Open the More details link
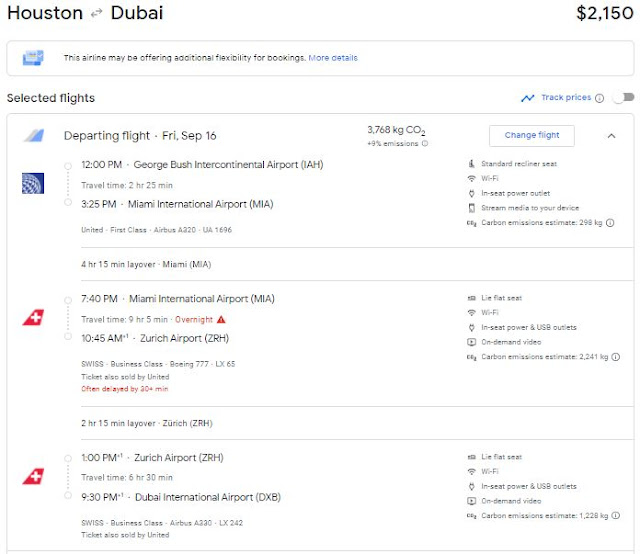This screenshot has height=554, width=640. point(333,58)
